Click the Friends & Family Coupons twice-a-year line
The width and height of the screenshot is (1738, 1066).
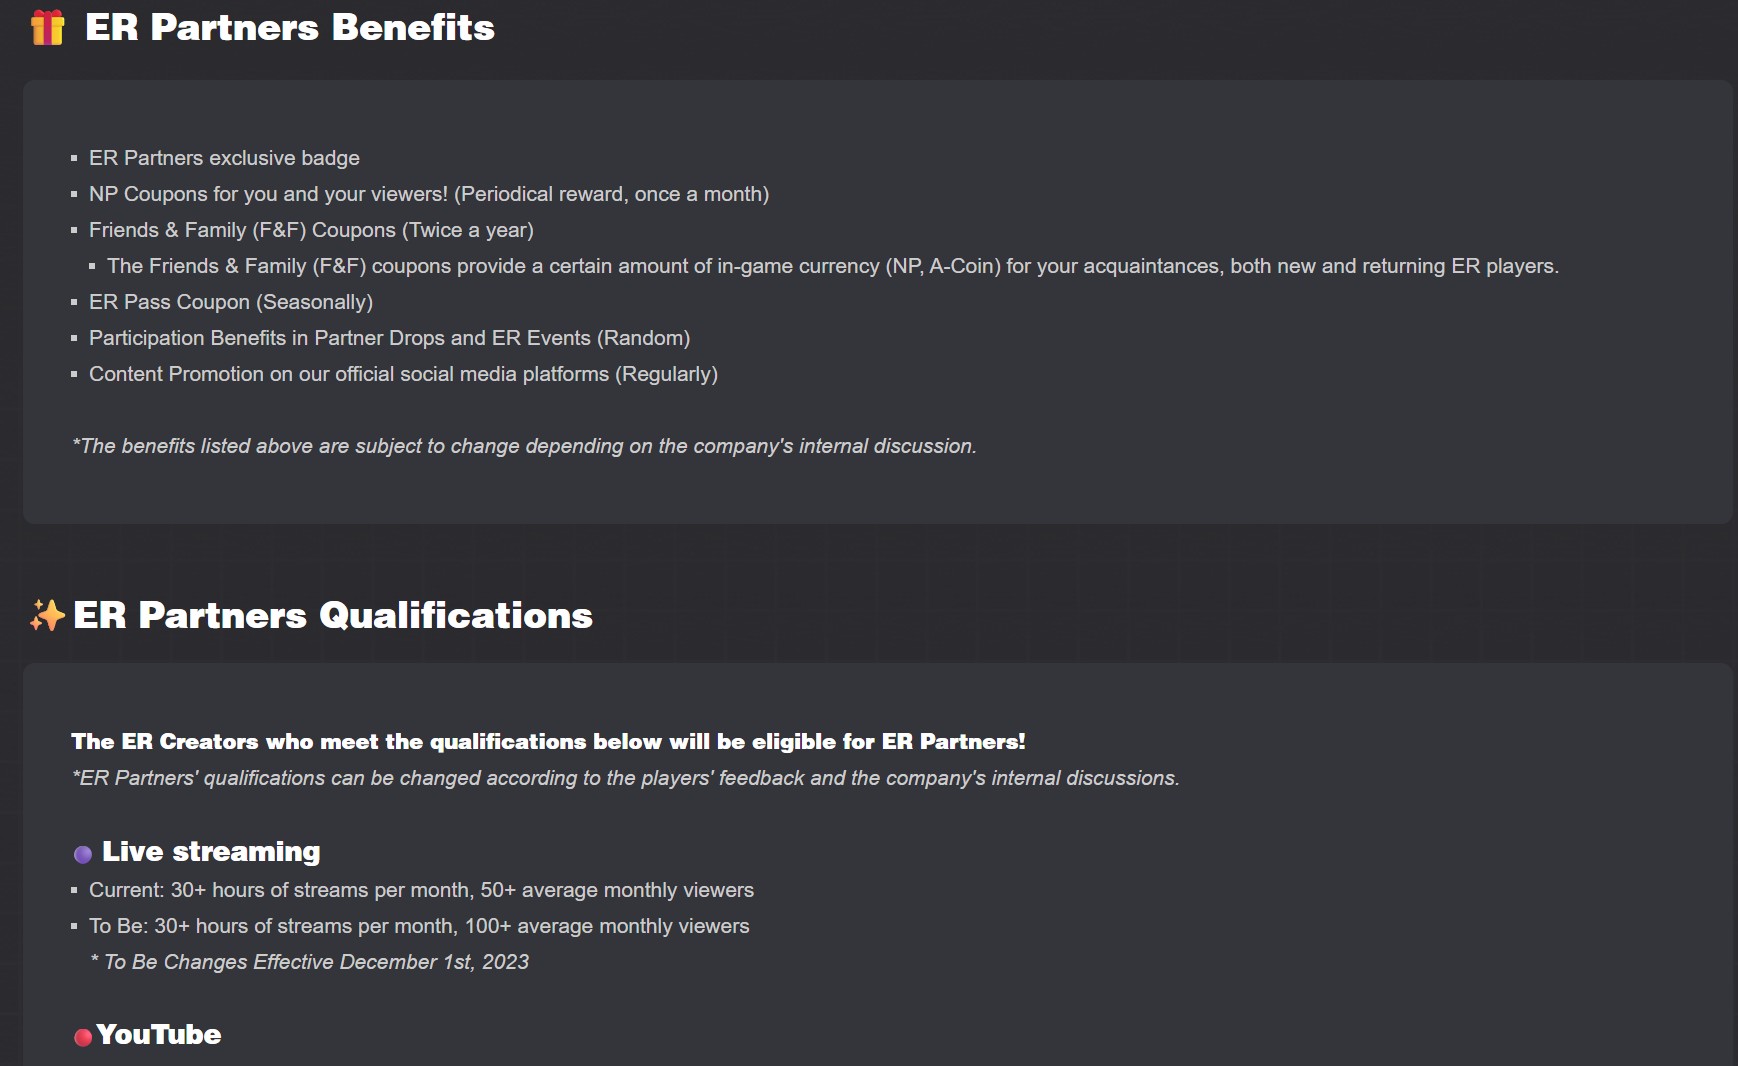[311, 230]
